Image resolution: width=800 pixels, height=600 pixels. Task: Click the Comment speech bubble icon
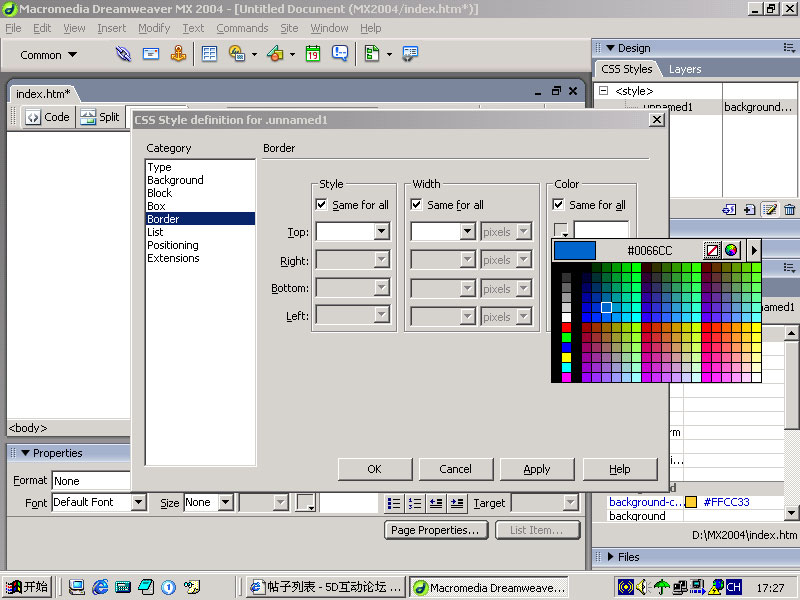(x=340, y=54)
